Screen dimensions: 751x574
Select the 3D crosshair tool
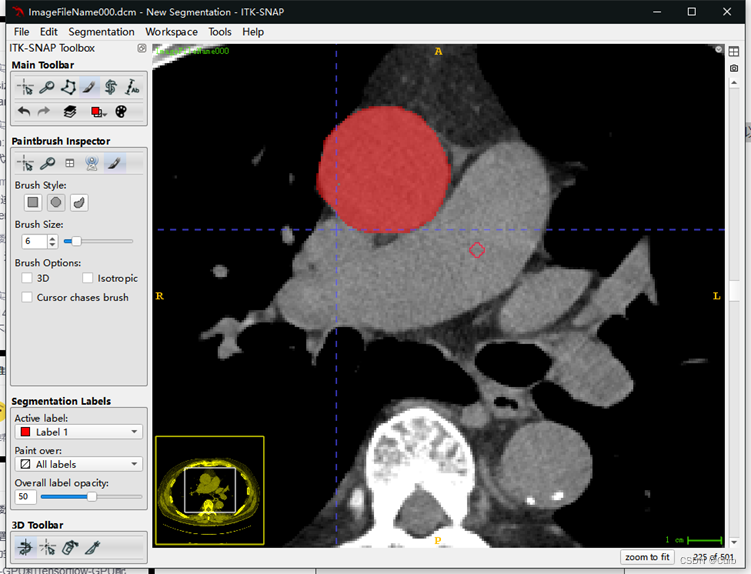[x=47, y=547]
